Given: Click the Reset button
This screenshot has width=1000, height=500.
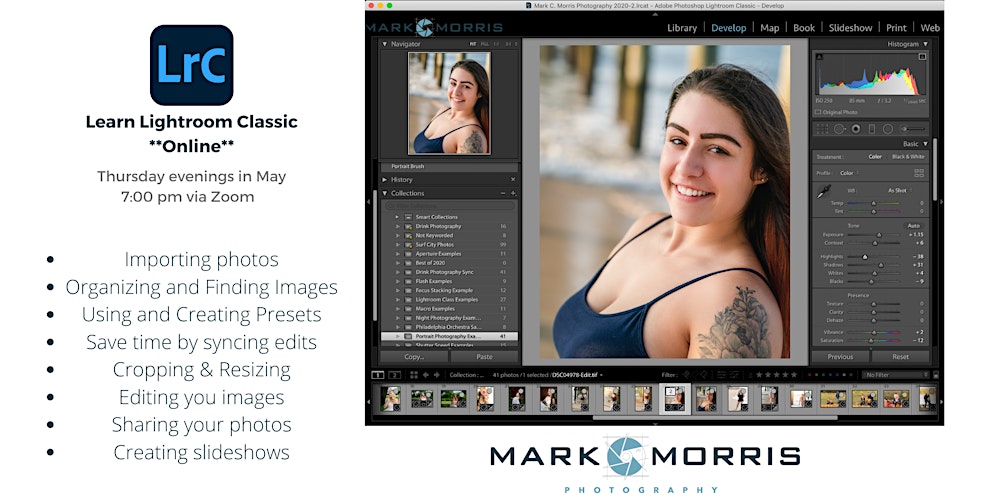Looking at the screenshot, I should [901, 357].
